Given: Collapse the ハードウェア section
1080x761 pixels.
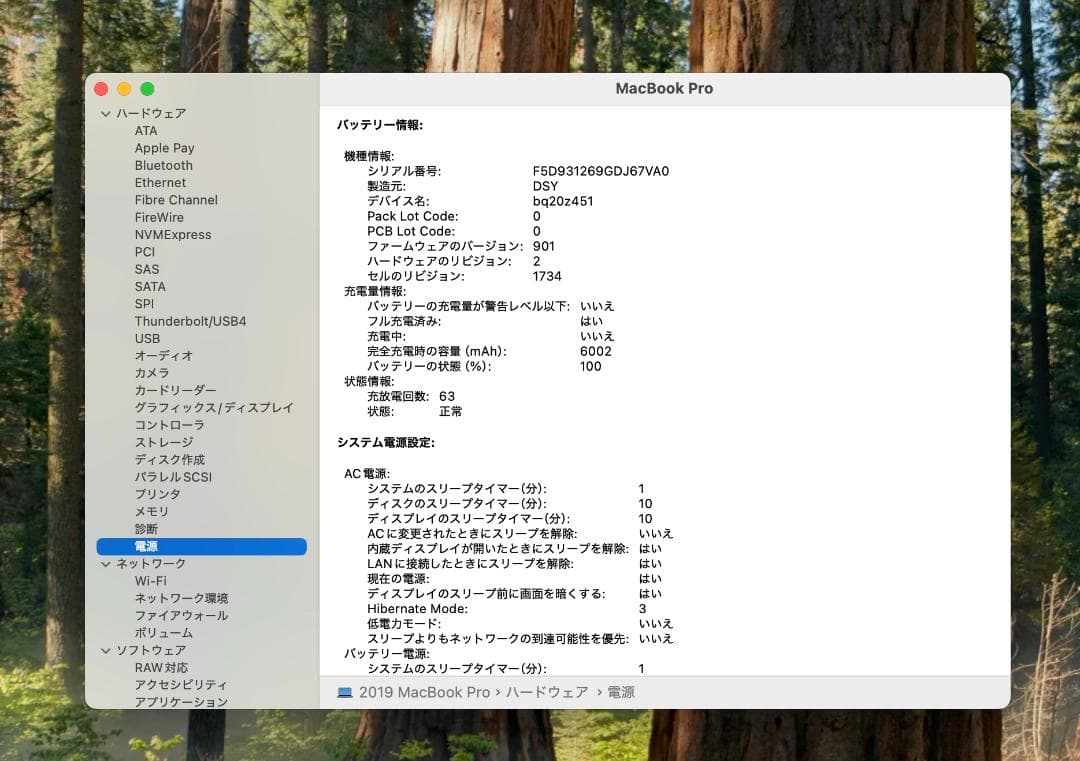Looking at the screenshot, I should tap(106, 113).
